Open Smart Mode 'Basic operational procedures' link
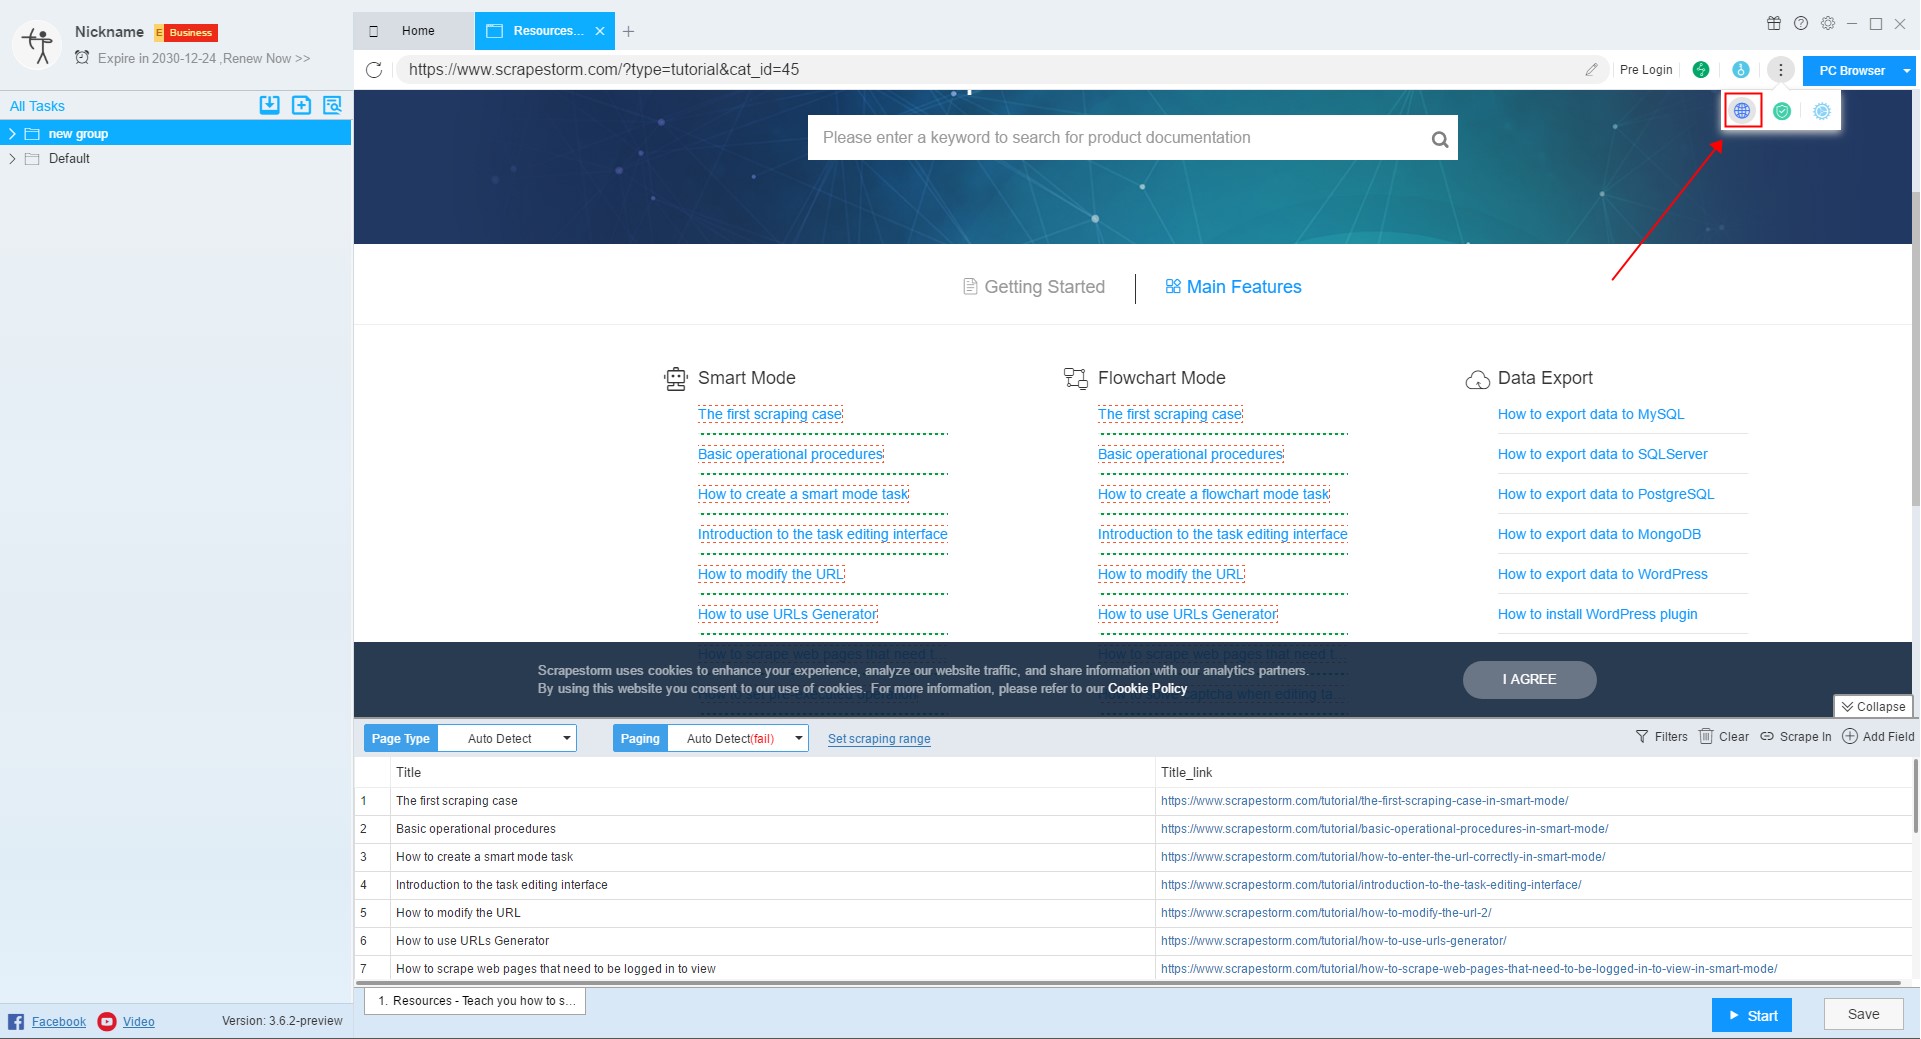1921x1039 pixels. pyautogui.click(x=790, y=454)
